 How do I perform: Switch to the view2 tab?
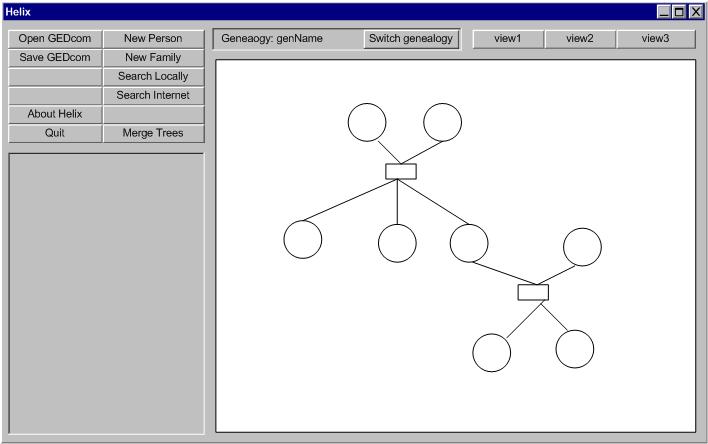(579, 38)
